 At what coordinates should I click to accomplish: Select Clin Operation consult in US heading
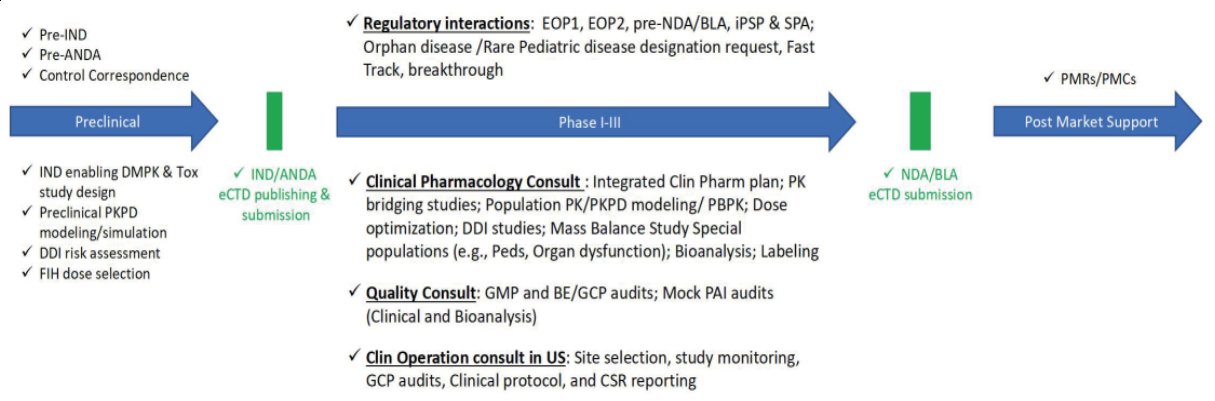[x=467, y=358]
